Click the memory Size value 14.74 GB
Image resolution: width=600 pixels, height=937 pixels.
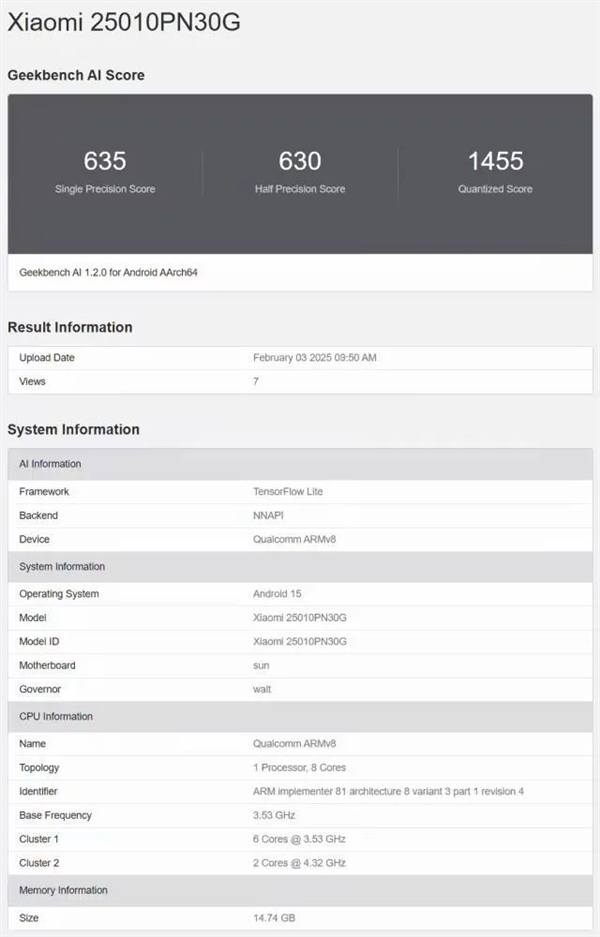(274, 918)
